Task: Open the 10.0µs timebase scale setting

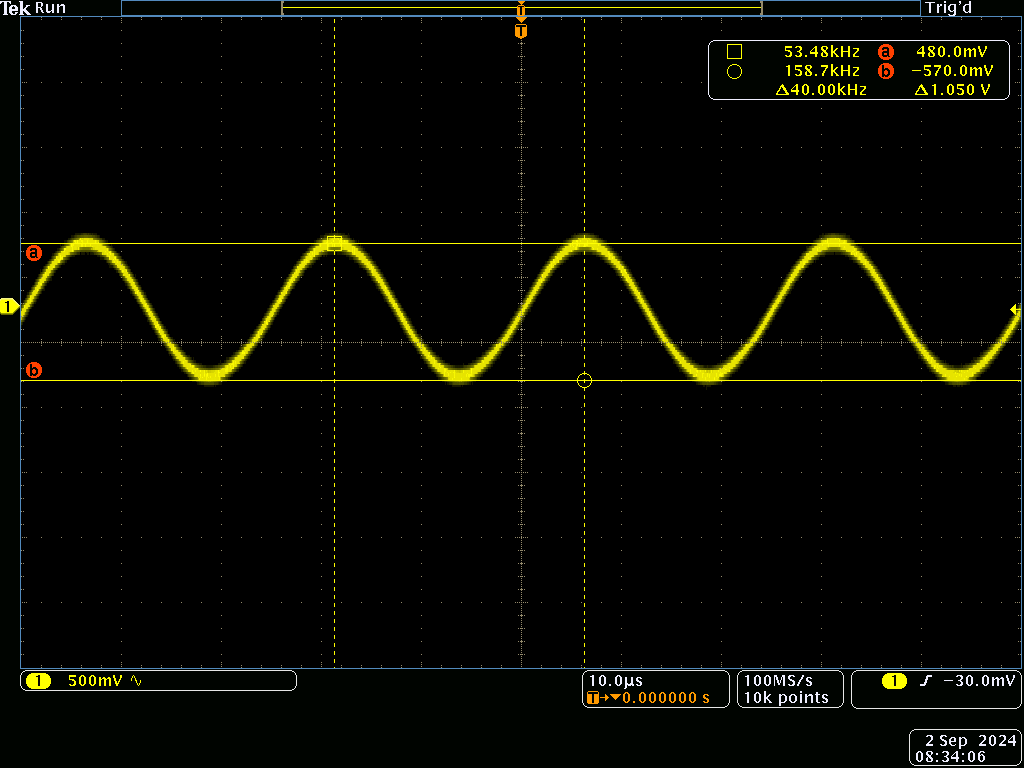Action: [615, 680]
